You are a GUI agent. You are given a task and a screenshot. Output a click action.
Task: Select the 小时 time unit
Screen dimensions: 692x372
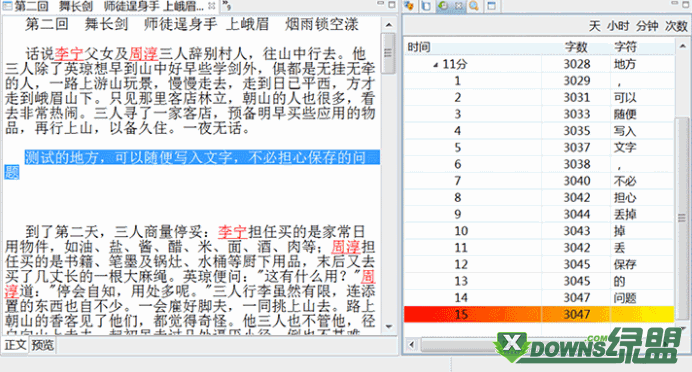(x=618, y=26)
